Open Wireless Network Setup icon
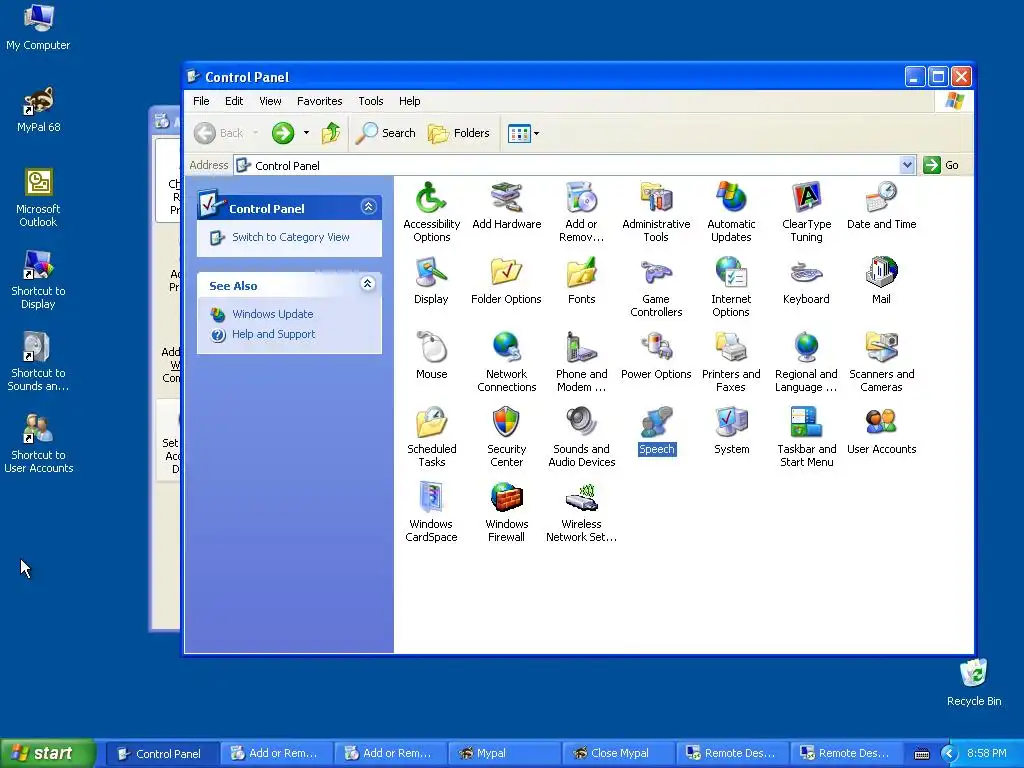Viewport: 1024px width, 768px height. (581, 512)
